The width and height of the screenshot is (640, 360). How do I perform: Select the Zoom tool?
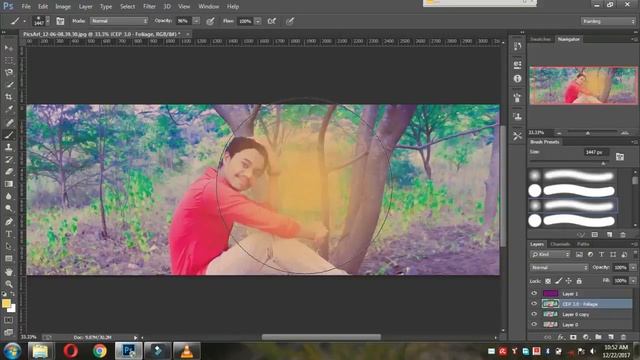pyautogui.click(x=9, y=284)
